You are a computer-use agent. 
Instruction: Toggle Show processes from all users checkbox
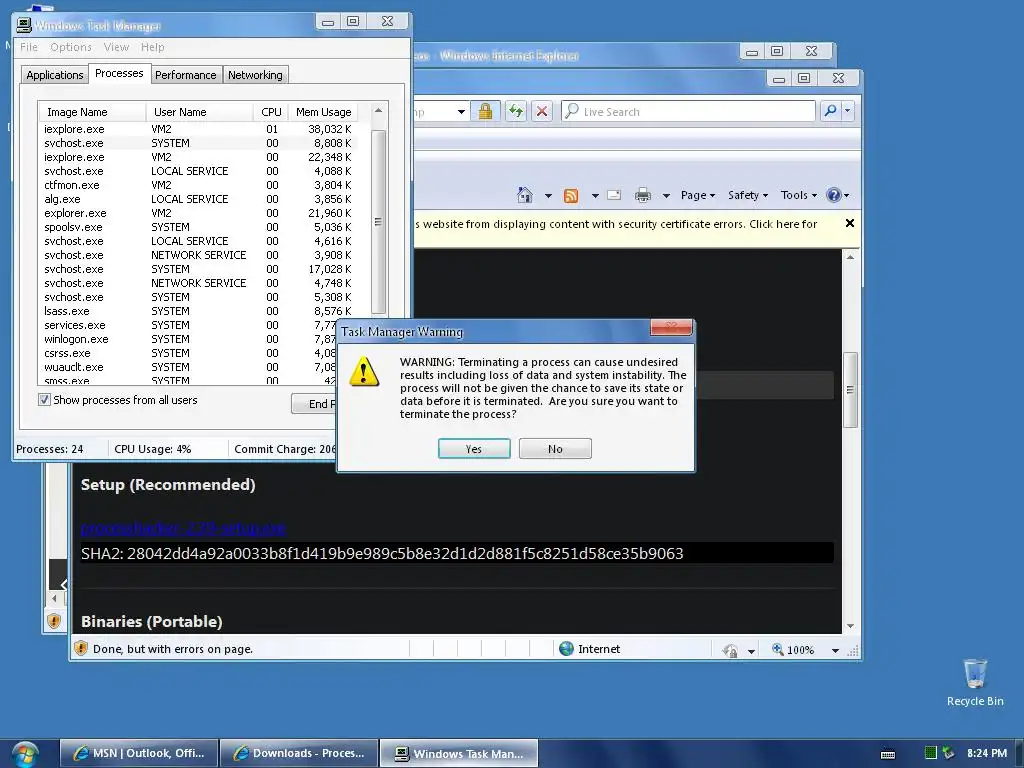pos(44,400)
